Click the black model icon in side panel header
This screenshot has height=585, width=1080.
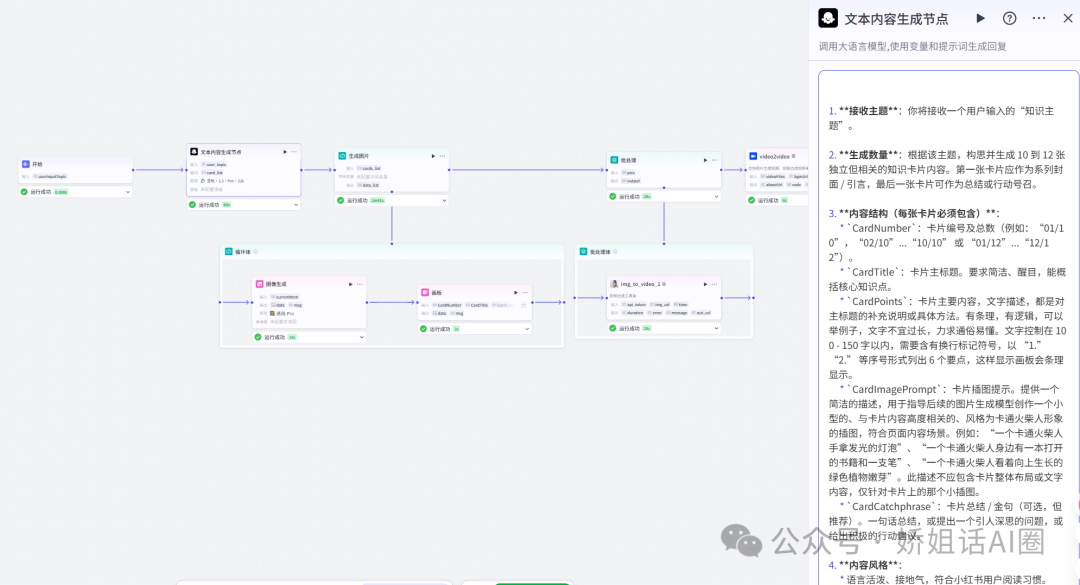(x=828, y=19)
